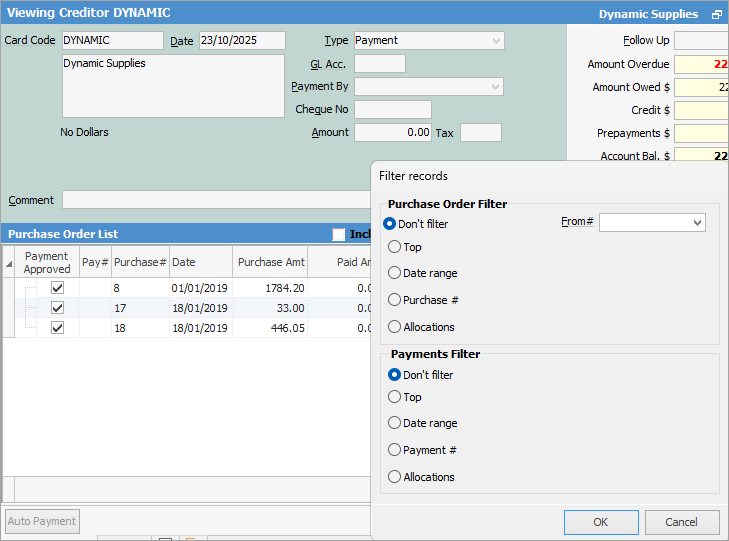Choose Date range in Purchase Order Filter

coord(395,273)
